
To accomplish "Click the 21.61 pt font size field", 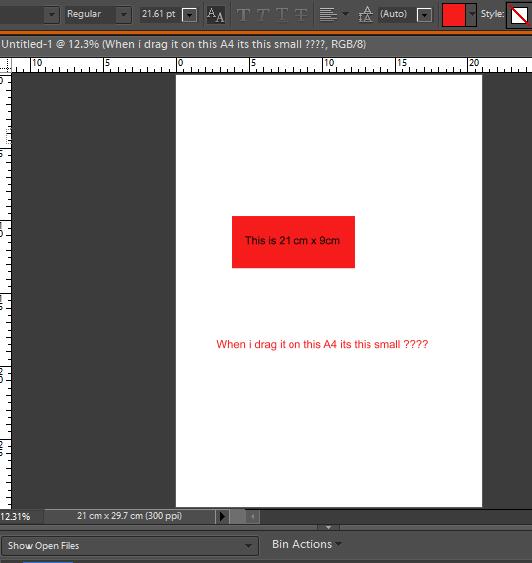I will click(x=159, y=14).
